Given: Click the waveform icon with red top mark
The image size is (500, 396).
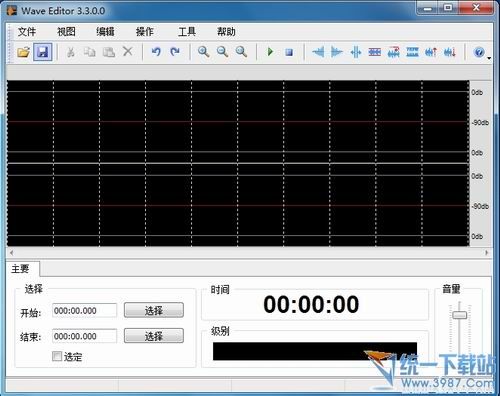Looking at the screenshot, I should (394, 52).
